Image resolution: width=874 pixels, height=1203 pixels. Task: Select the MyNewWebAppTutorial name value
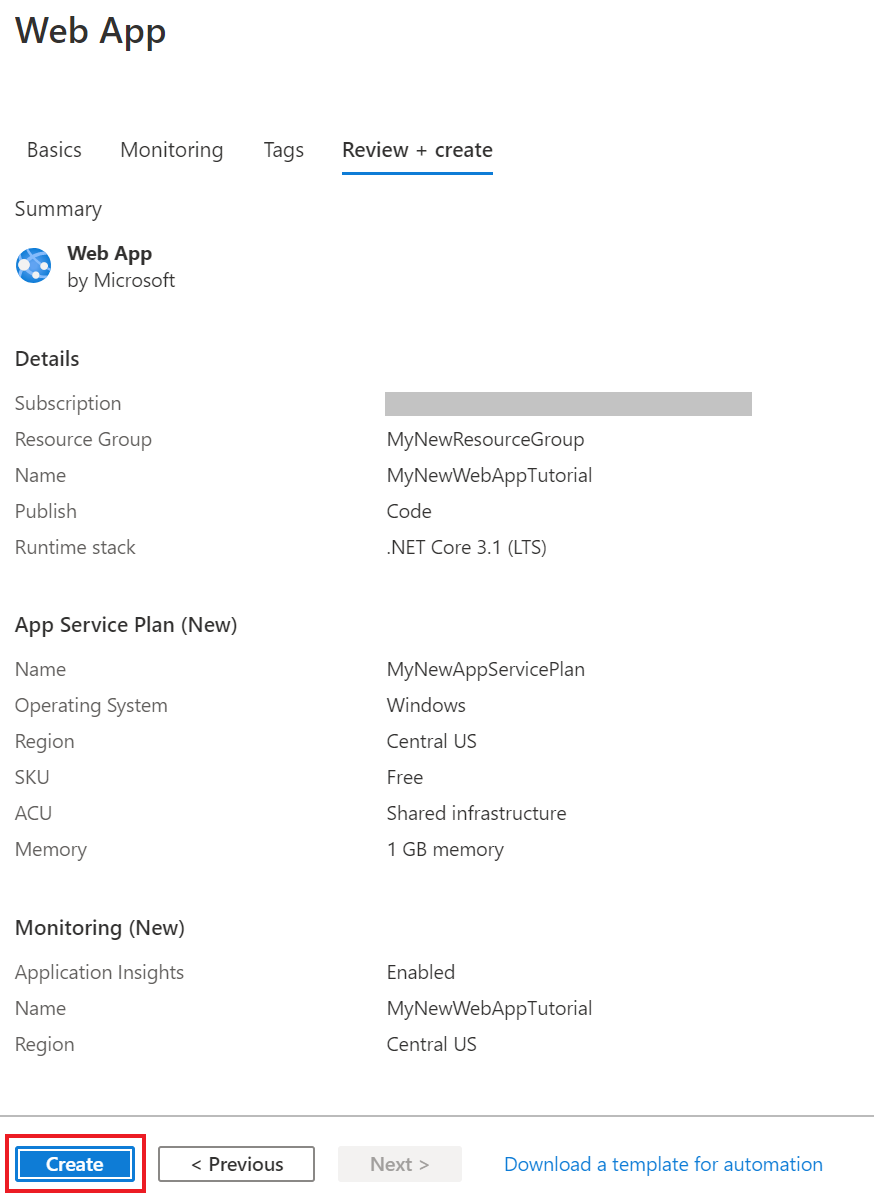[489, 475]
